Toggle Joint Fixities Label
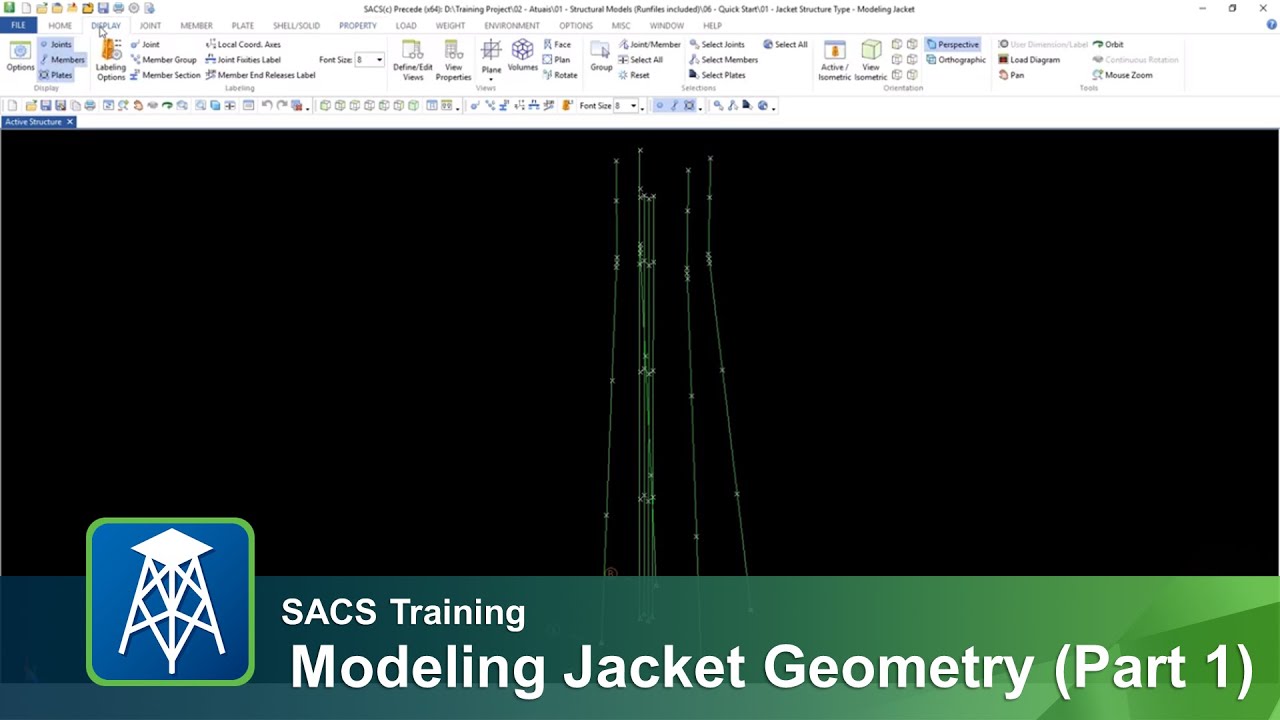Image resolution: width=1280 pixels, height=720 pixels. [243, 59]
